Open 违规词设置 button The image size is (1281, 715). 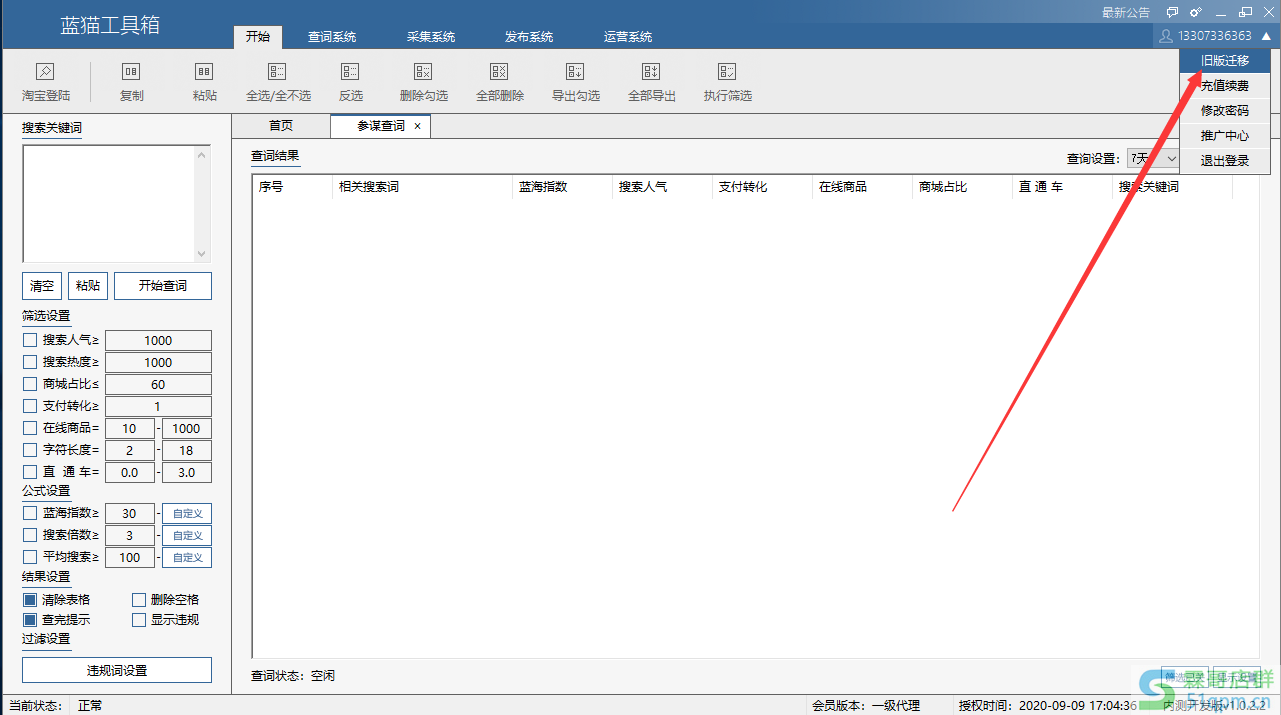pos(117,670)
